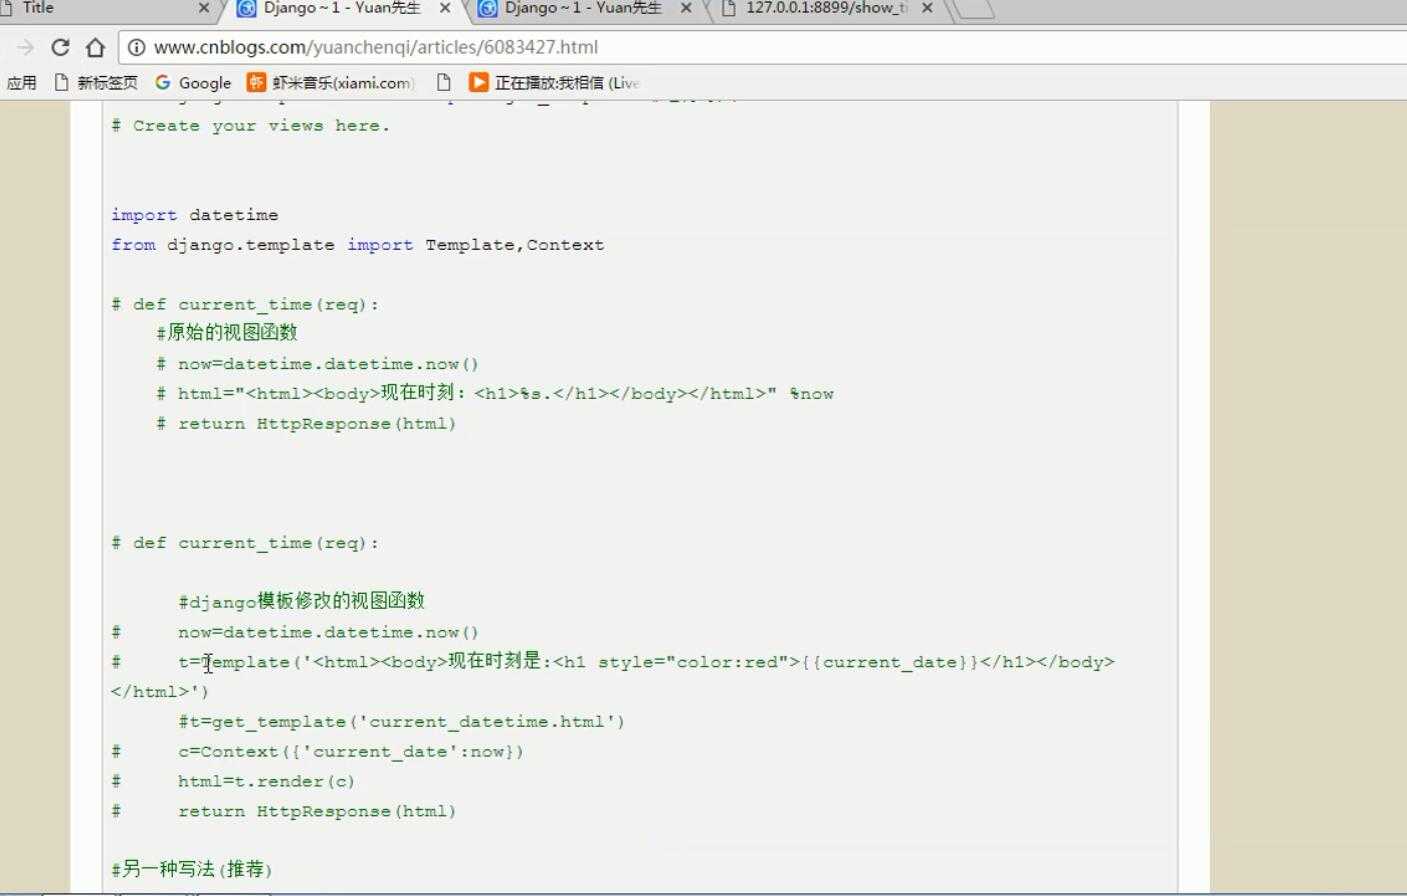This screenshot has height=896, width=1407.
Task: Open the 新标签页 bookmark
Action: point(96,83)
